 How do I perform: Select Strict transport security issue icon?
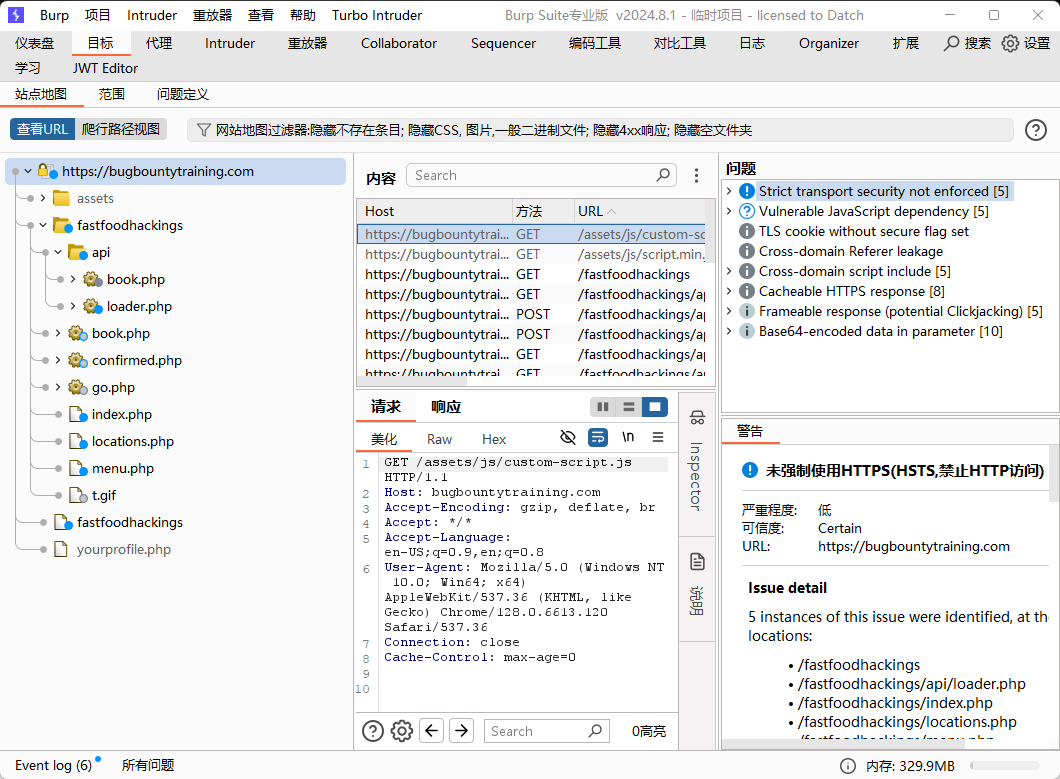tap(746, 191)
